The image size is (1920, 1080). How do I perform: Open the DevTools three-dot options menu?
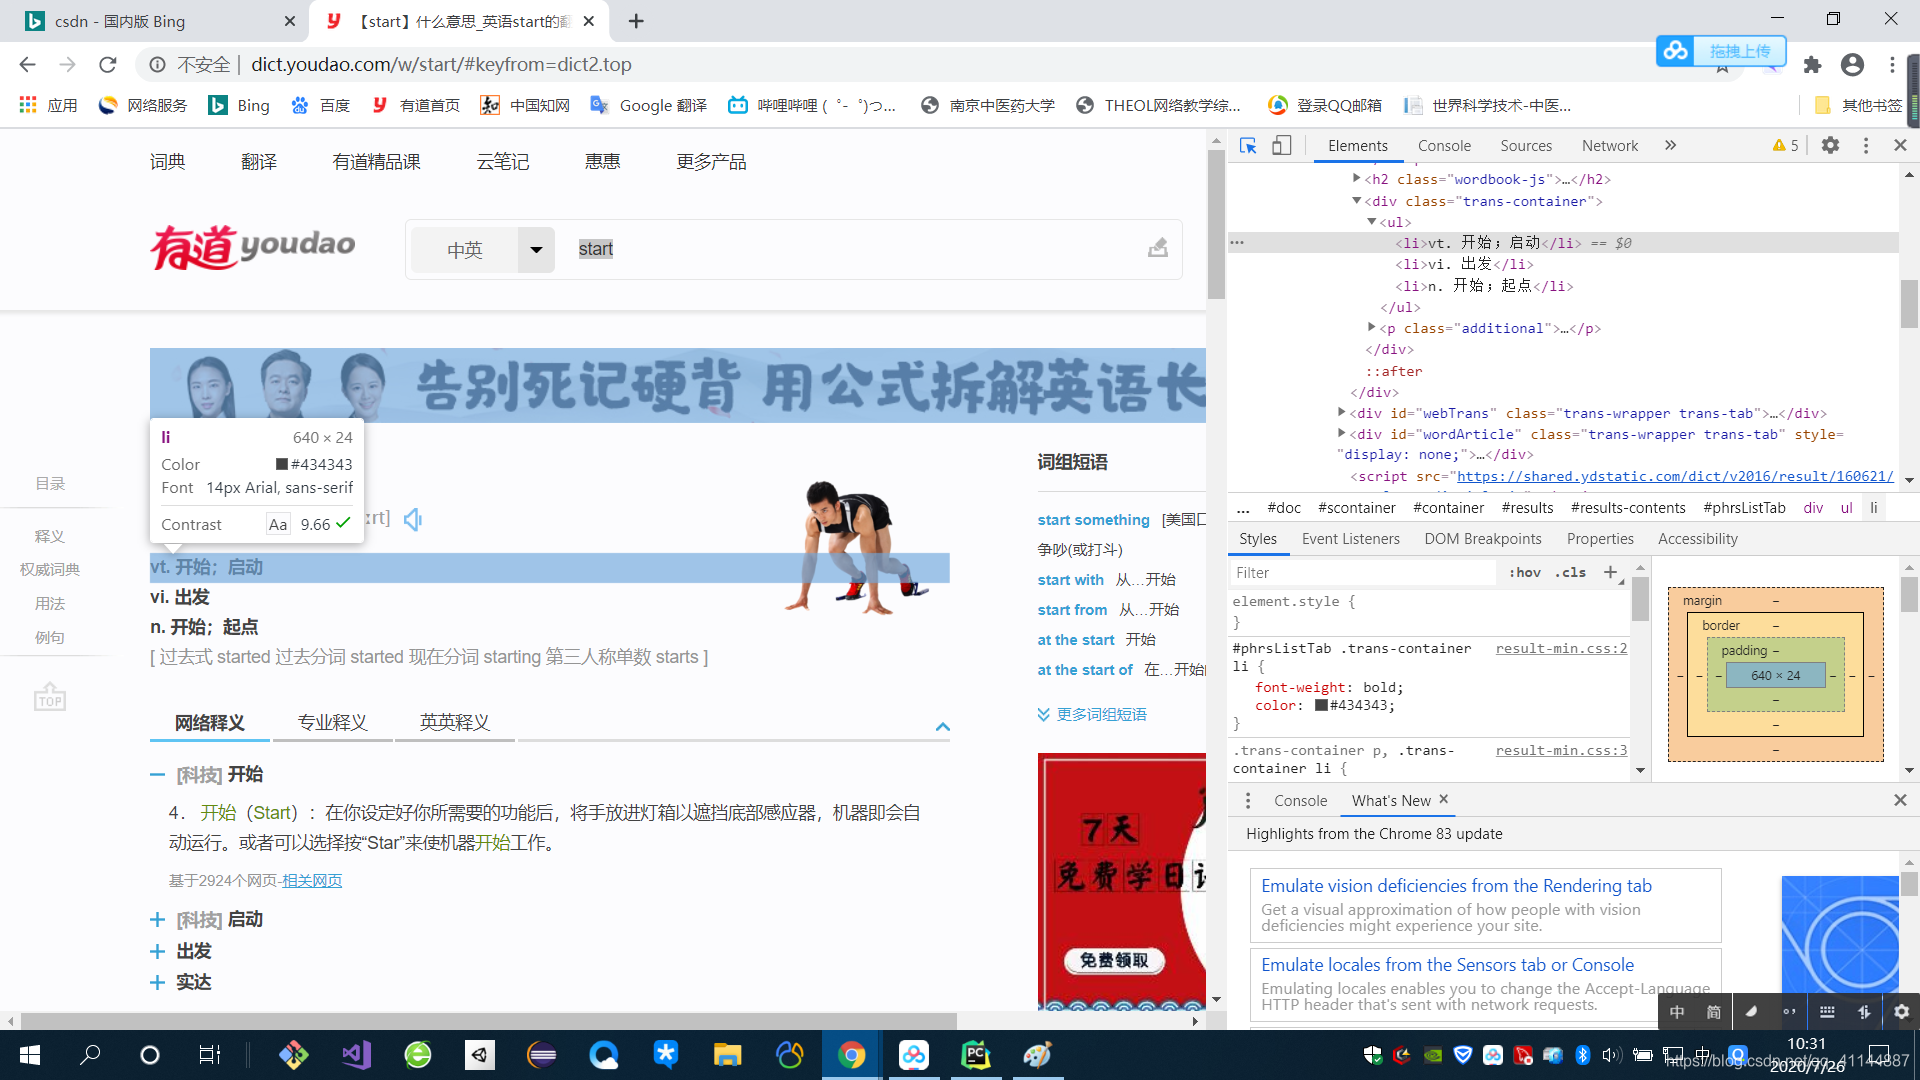coord(1866,145)
